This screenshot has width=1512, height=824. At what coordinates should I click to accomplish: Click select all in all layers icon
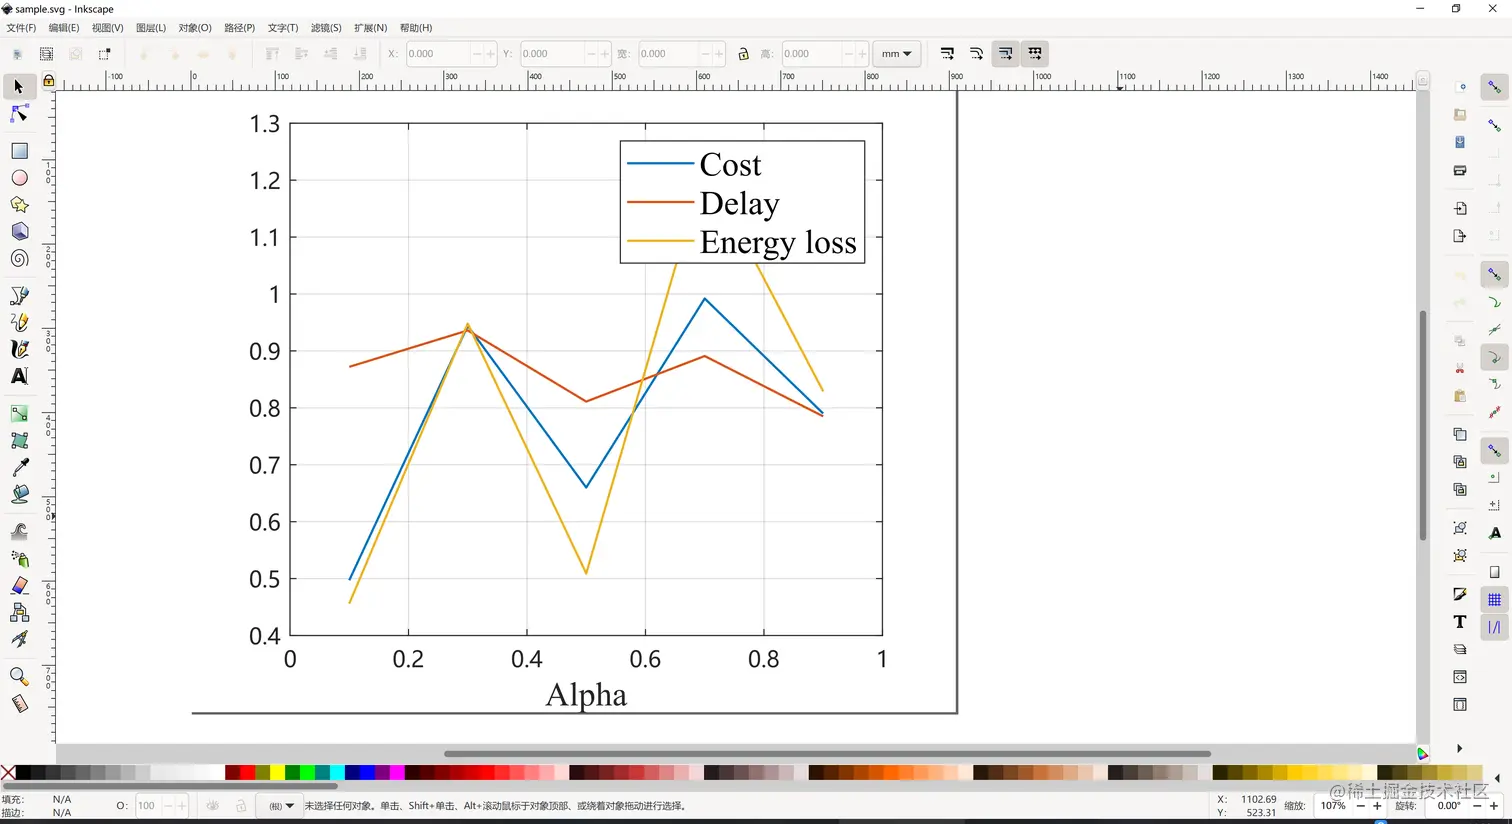pyautogui.click(x=46, y=54)
